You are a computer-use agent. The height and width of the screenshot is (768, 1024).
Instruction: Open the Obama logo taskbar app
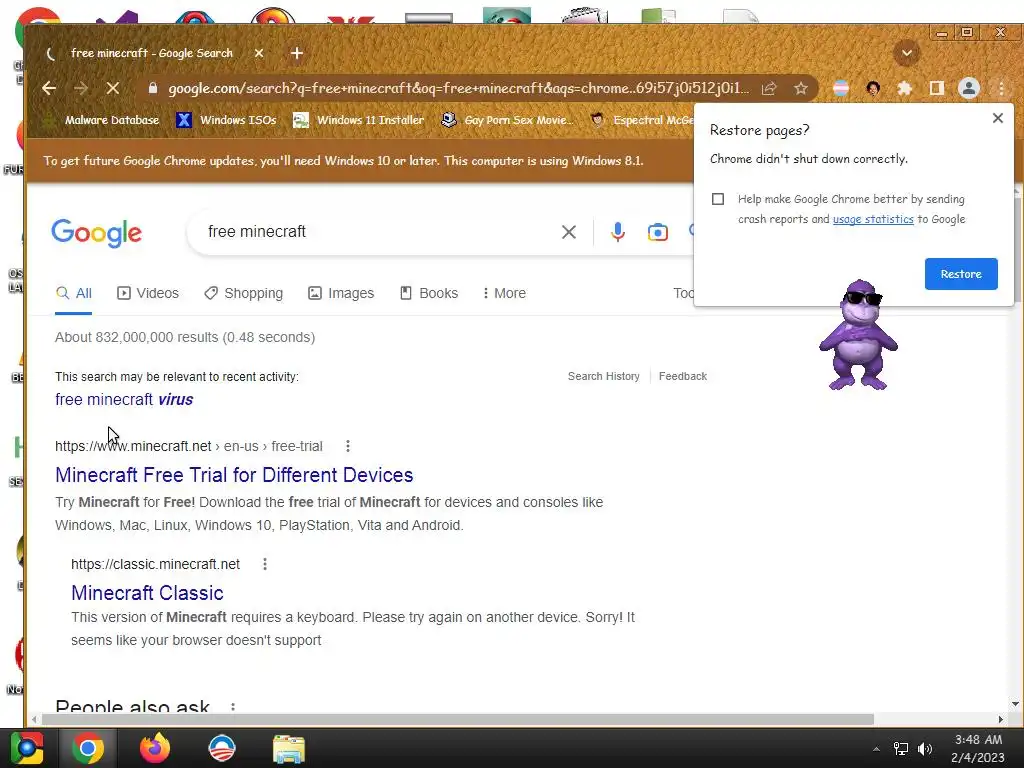pos(221,748)
